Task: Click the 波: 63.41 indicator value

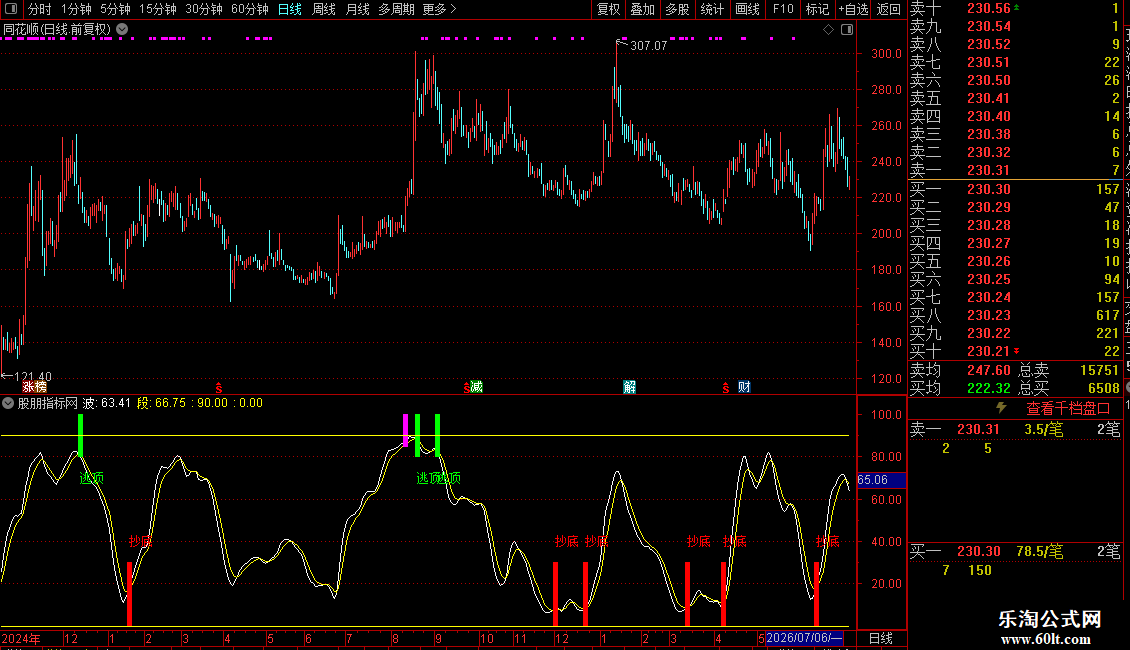Action: click(x=107, y=403)
